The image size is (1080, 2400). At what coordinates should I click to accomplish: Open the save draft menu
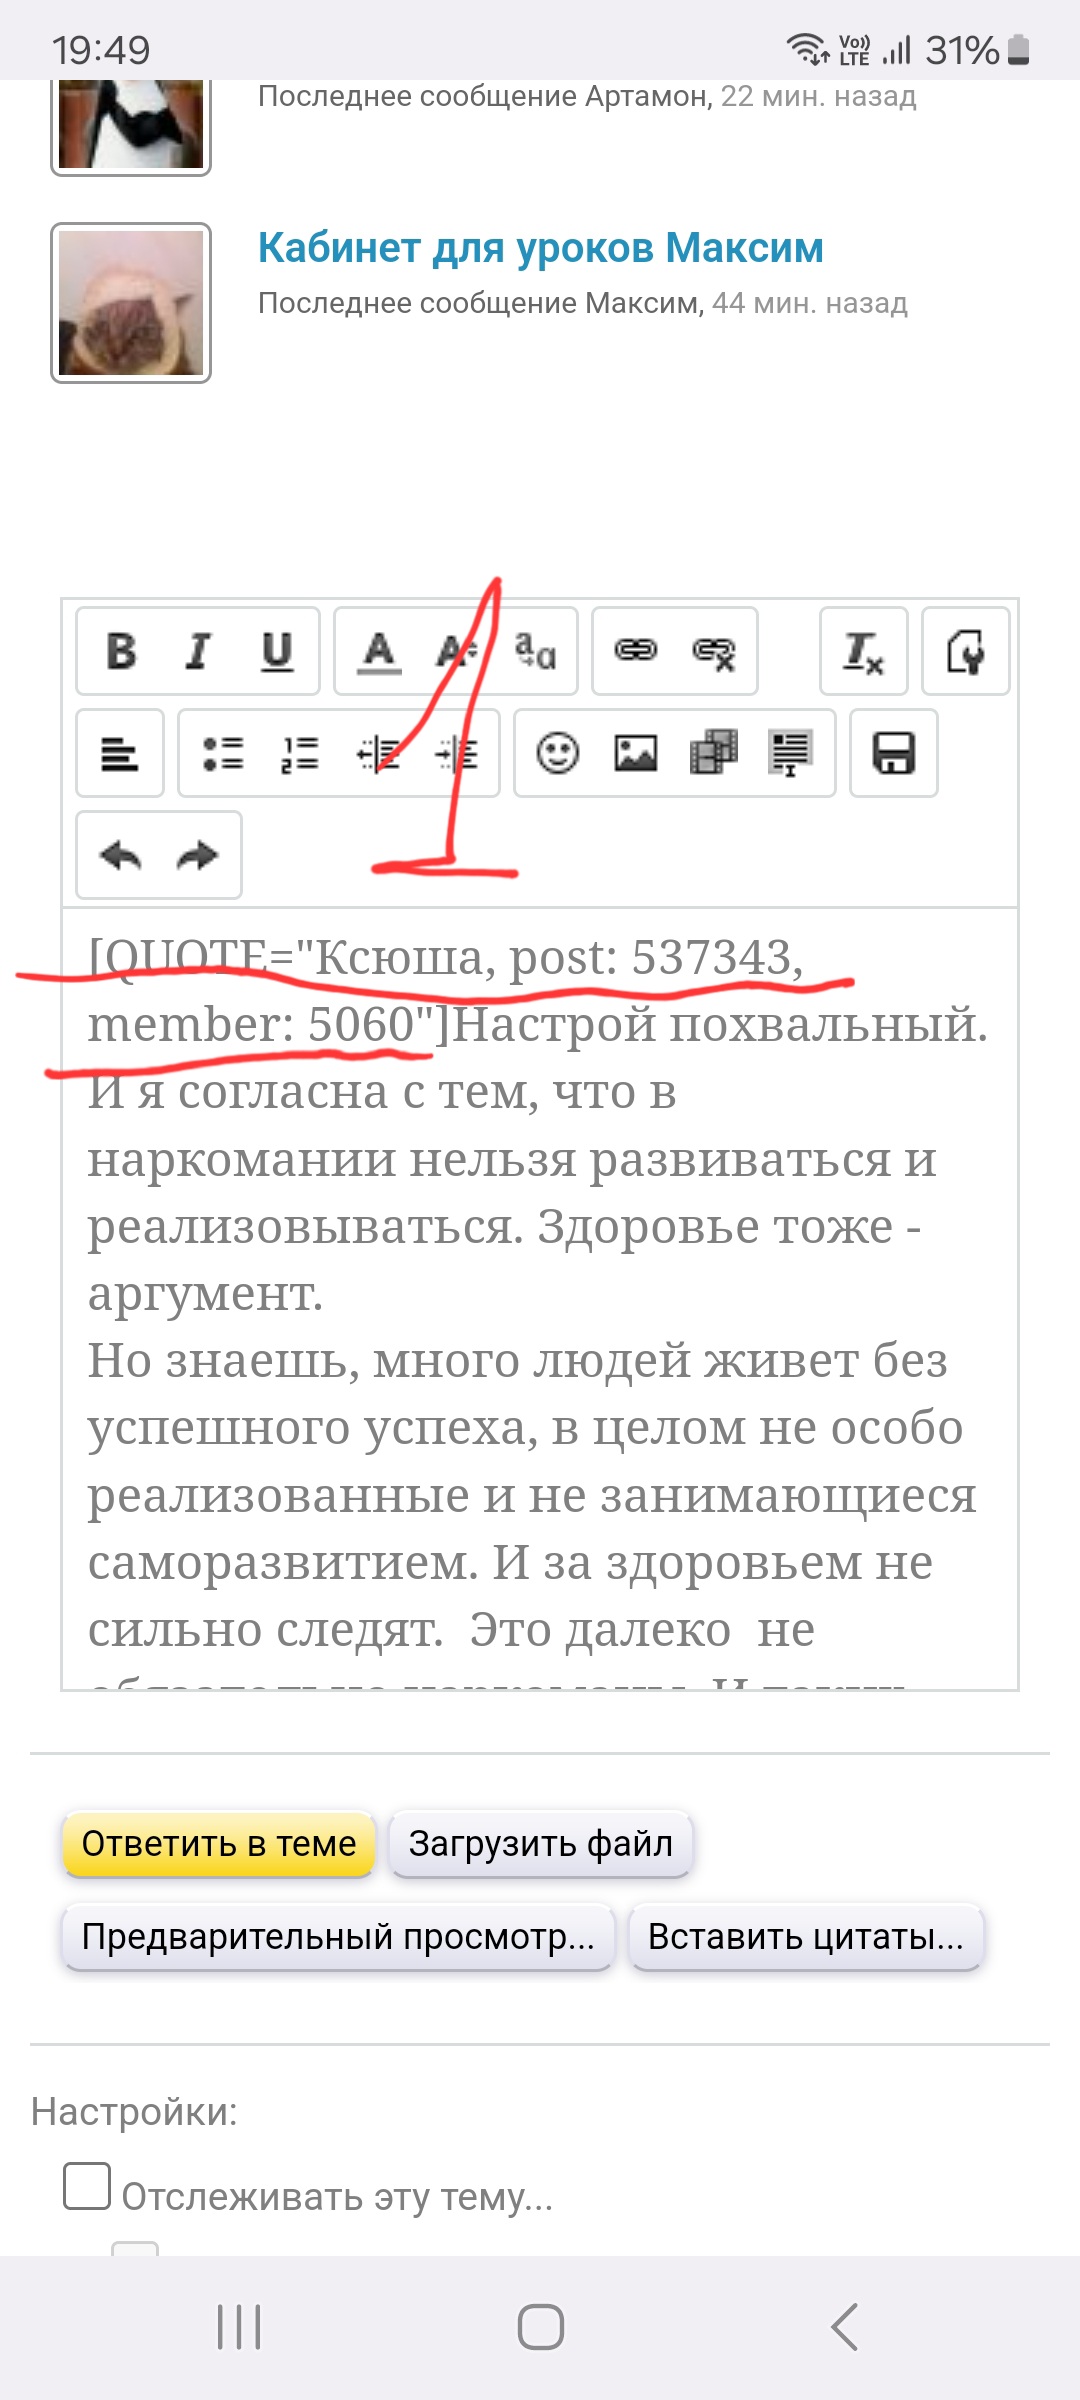click(x=893, y=754)
